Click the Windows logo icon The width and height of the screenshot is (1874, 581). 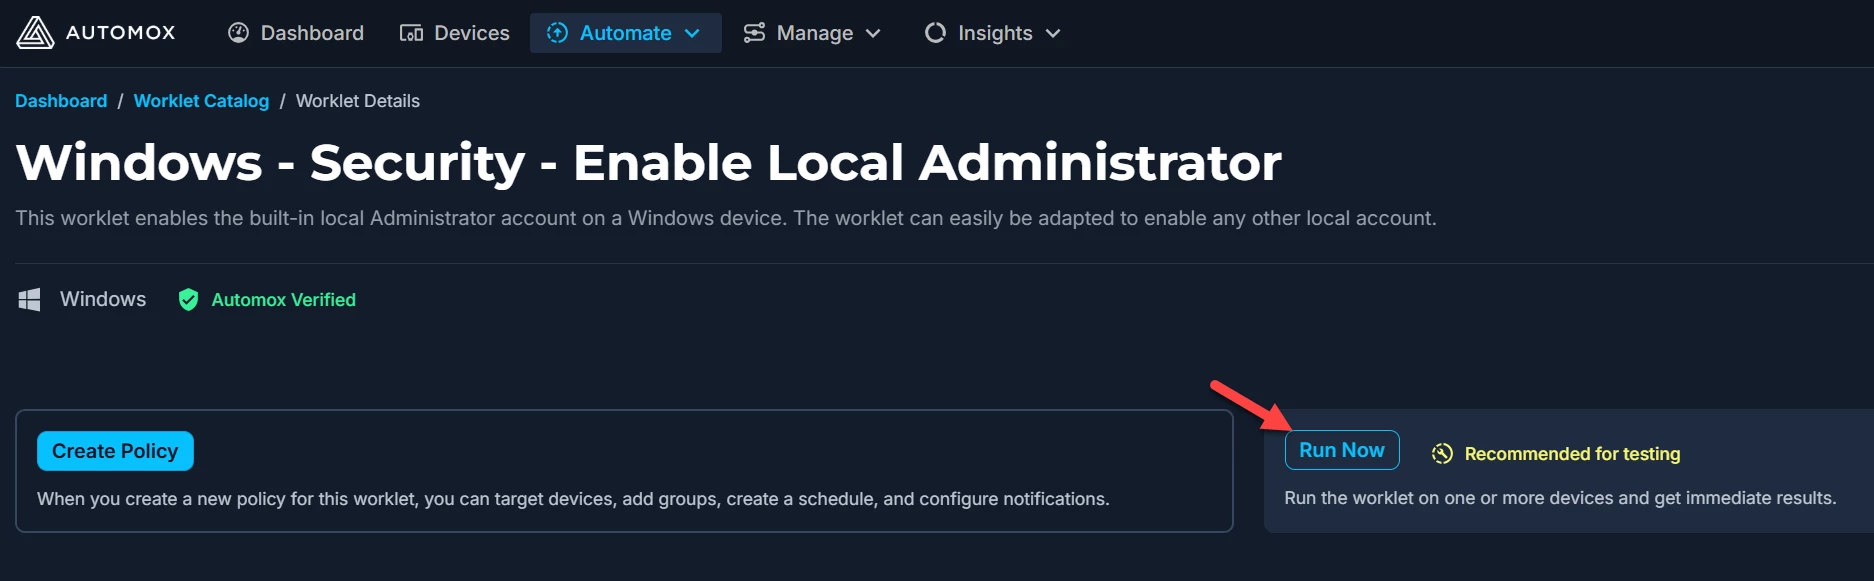coord(30,299)
